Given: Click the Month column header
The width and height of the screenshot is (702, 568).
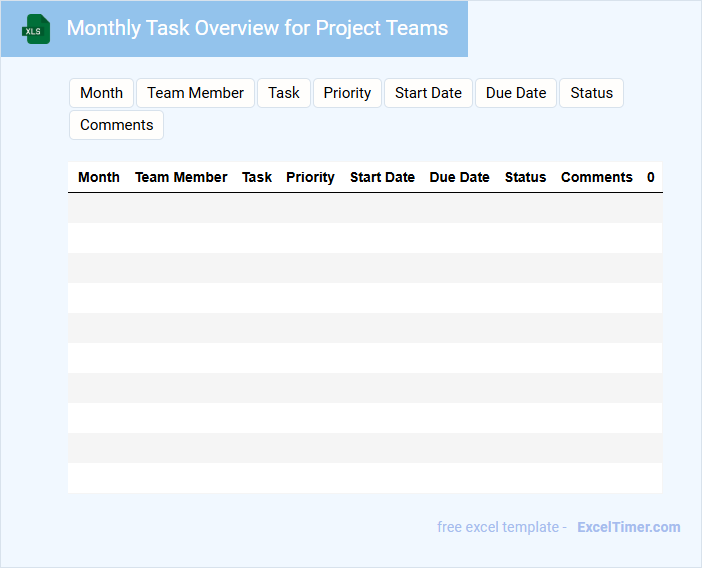Looking at the screenshot, I should pos(99,177).
